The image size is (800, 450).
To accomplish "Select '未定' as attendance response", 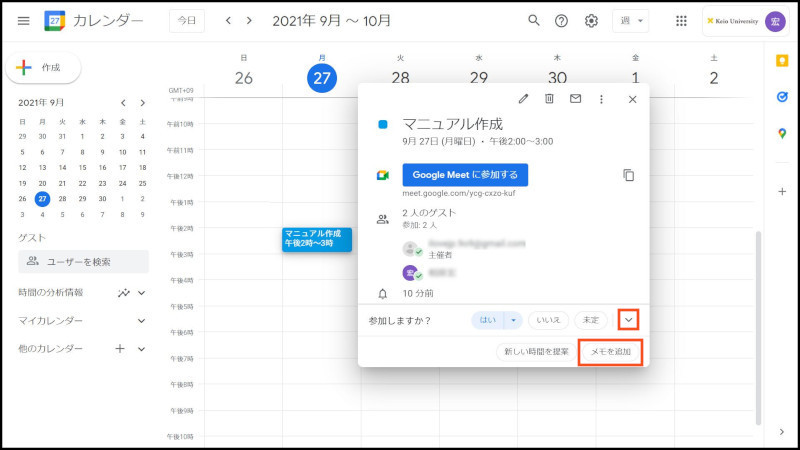I will pyautogui.click(x=590, y=320).
